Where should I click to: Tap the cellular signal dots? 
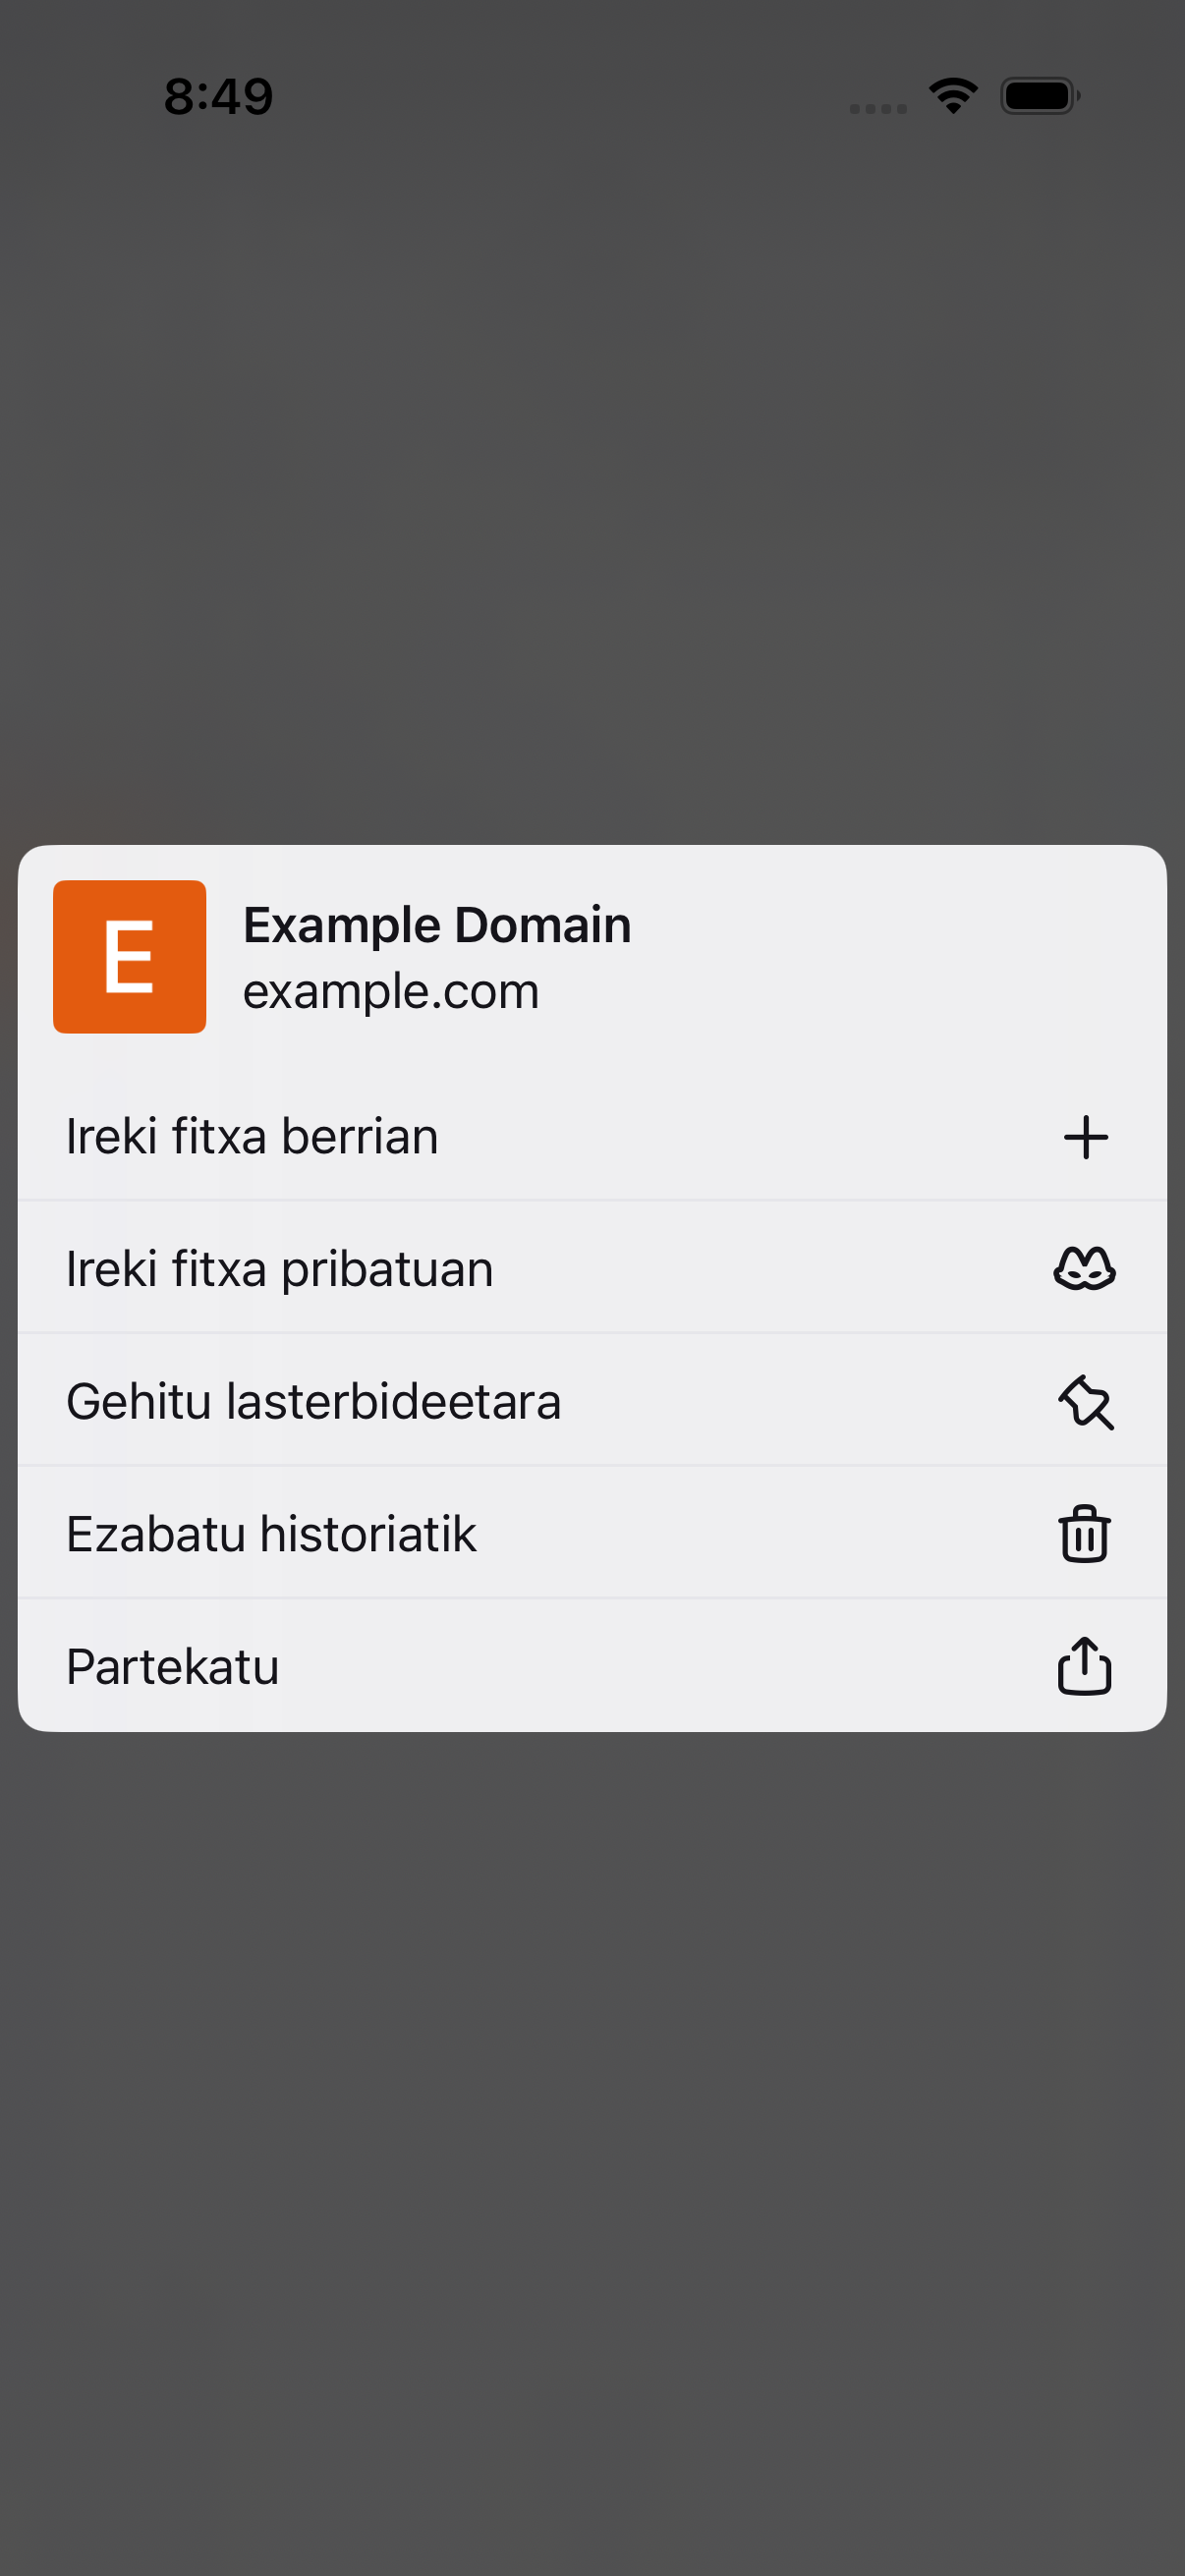pos(878,108)
